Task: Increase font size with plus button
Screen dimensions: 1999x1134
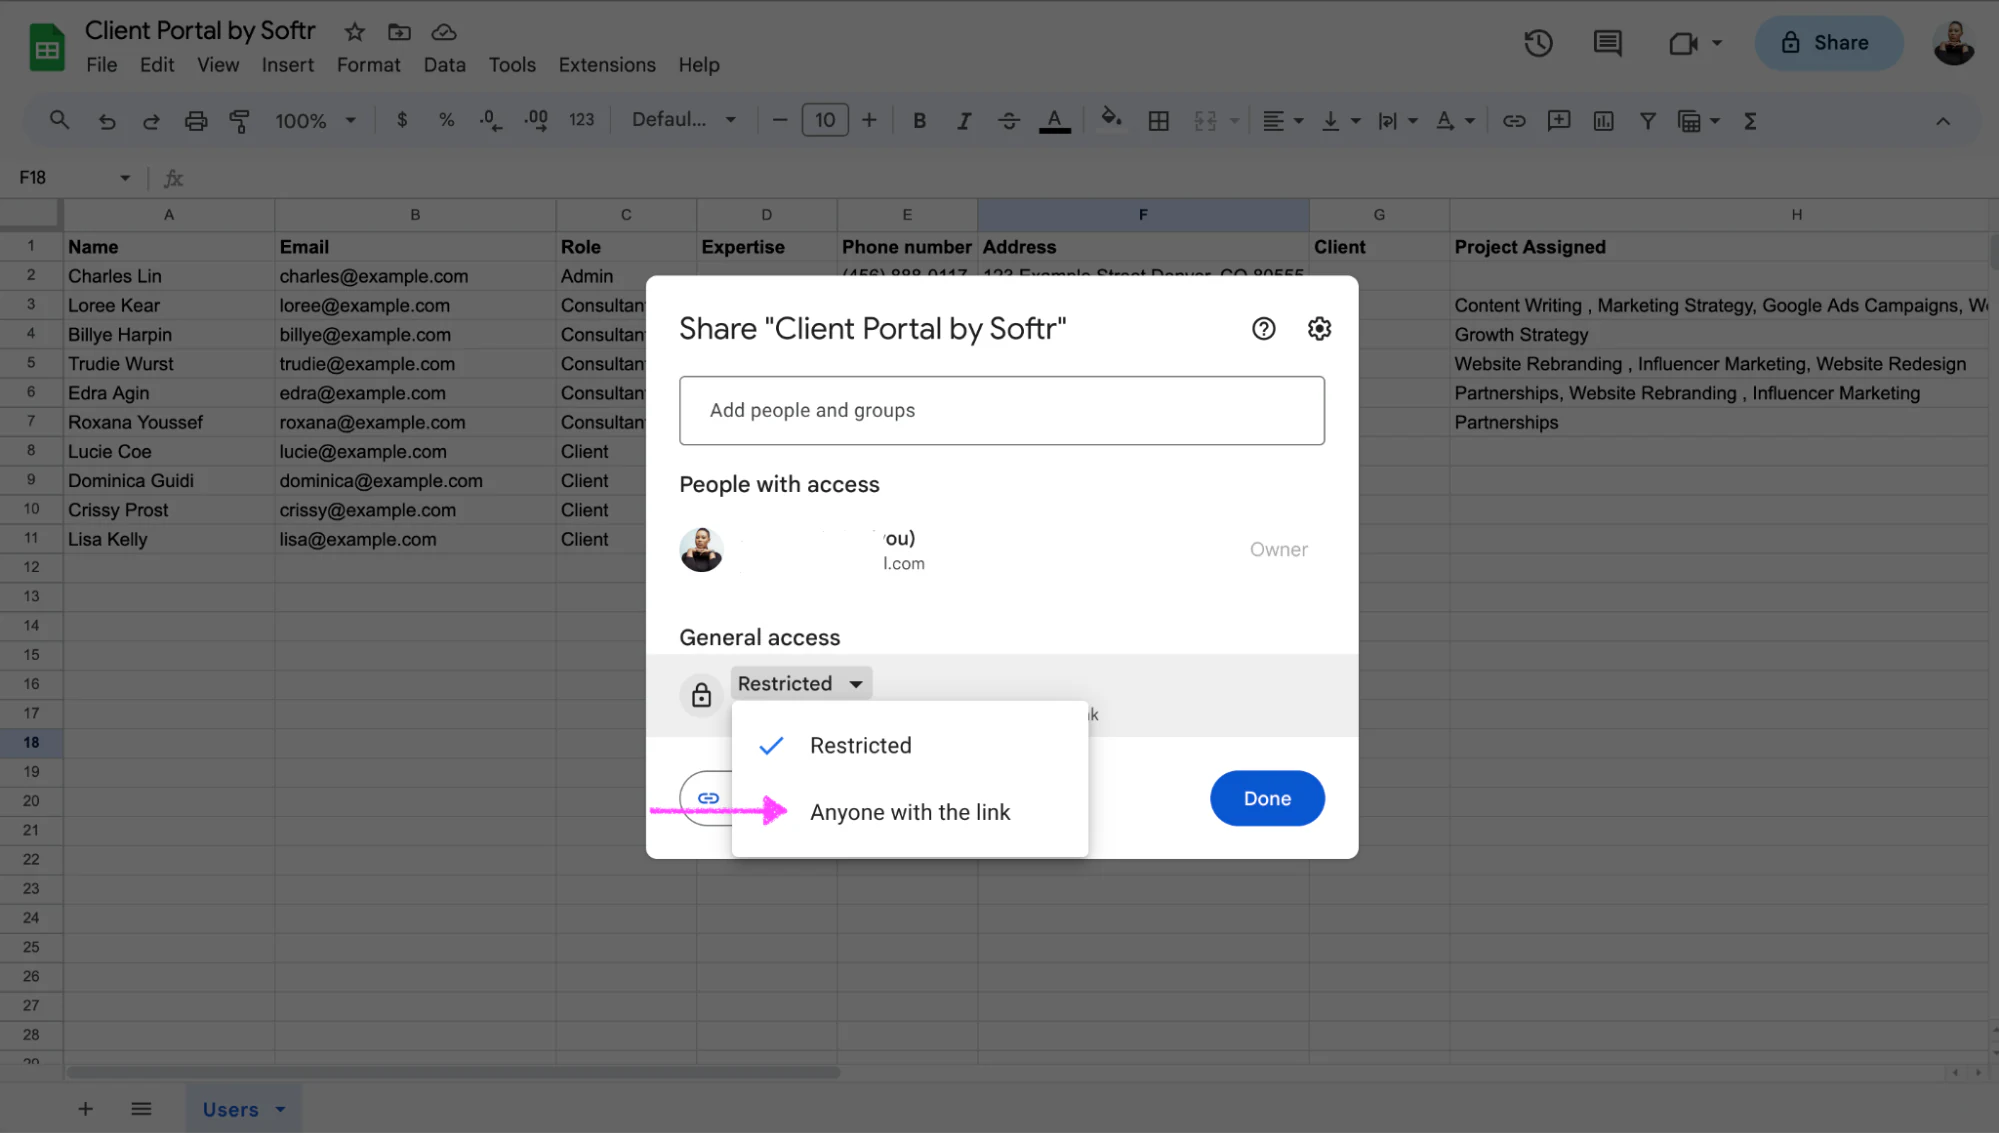Action: 869,121
